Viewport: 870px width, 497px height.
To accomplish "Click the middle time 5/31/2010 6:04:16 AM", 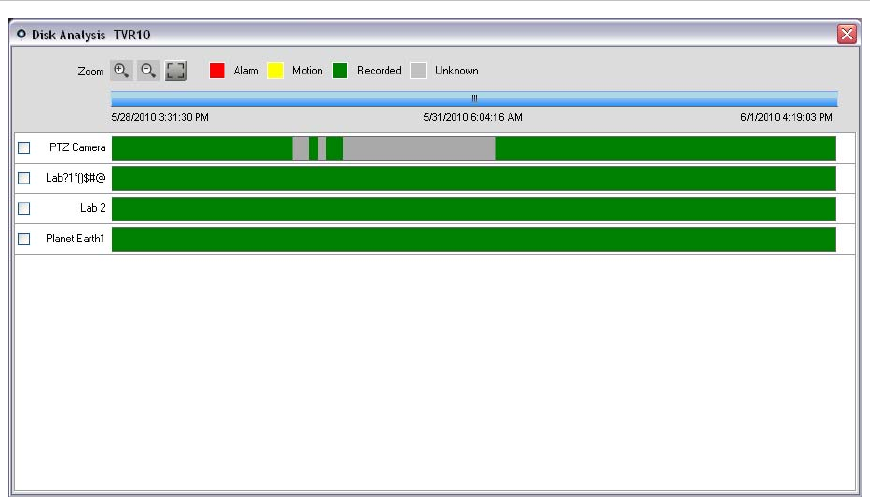I will 473,117.
